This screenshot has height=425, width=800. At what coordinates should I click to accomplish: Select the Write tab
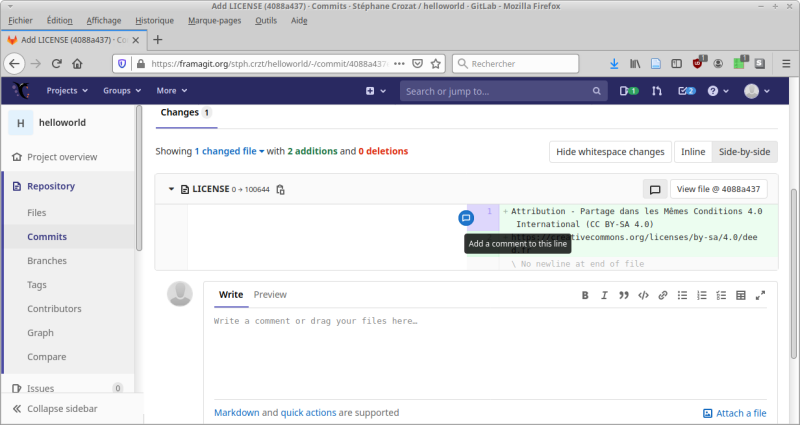tap(231, 294)
